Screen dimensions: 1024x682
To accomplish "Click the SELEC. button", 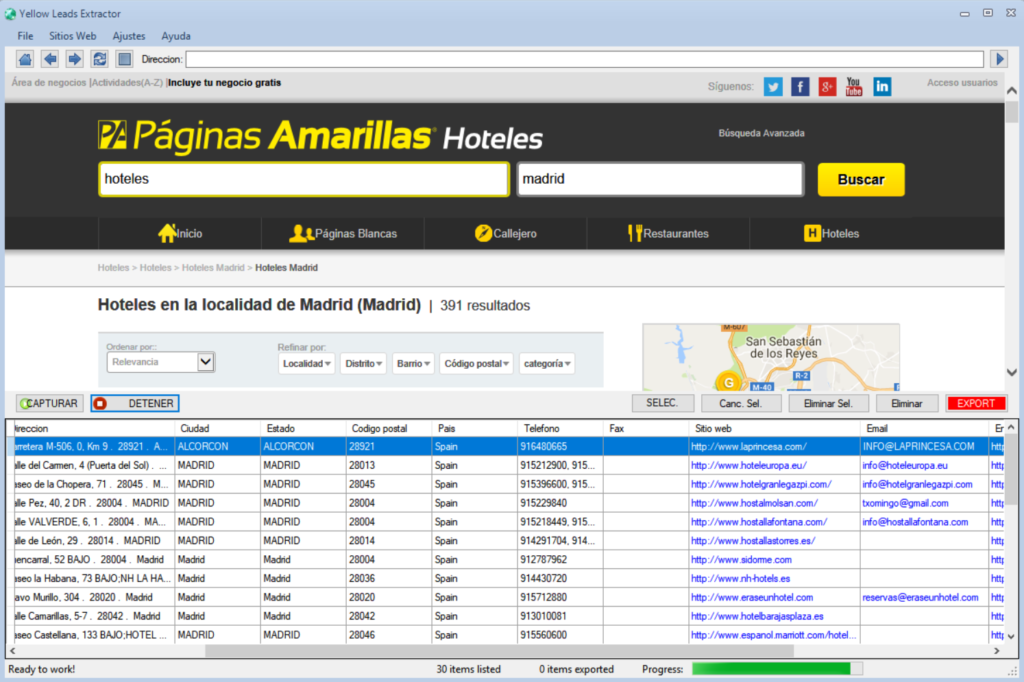I will click(x=662, y=403).
